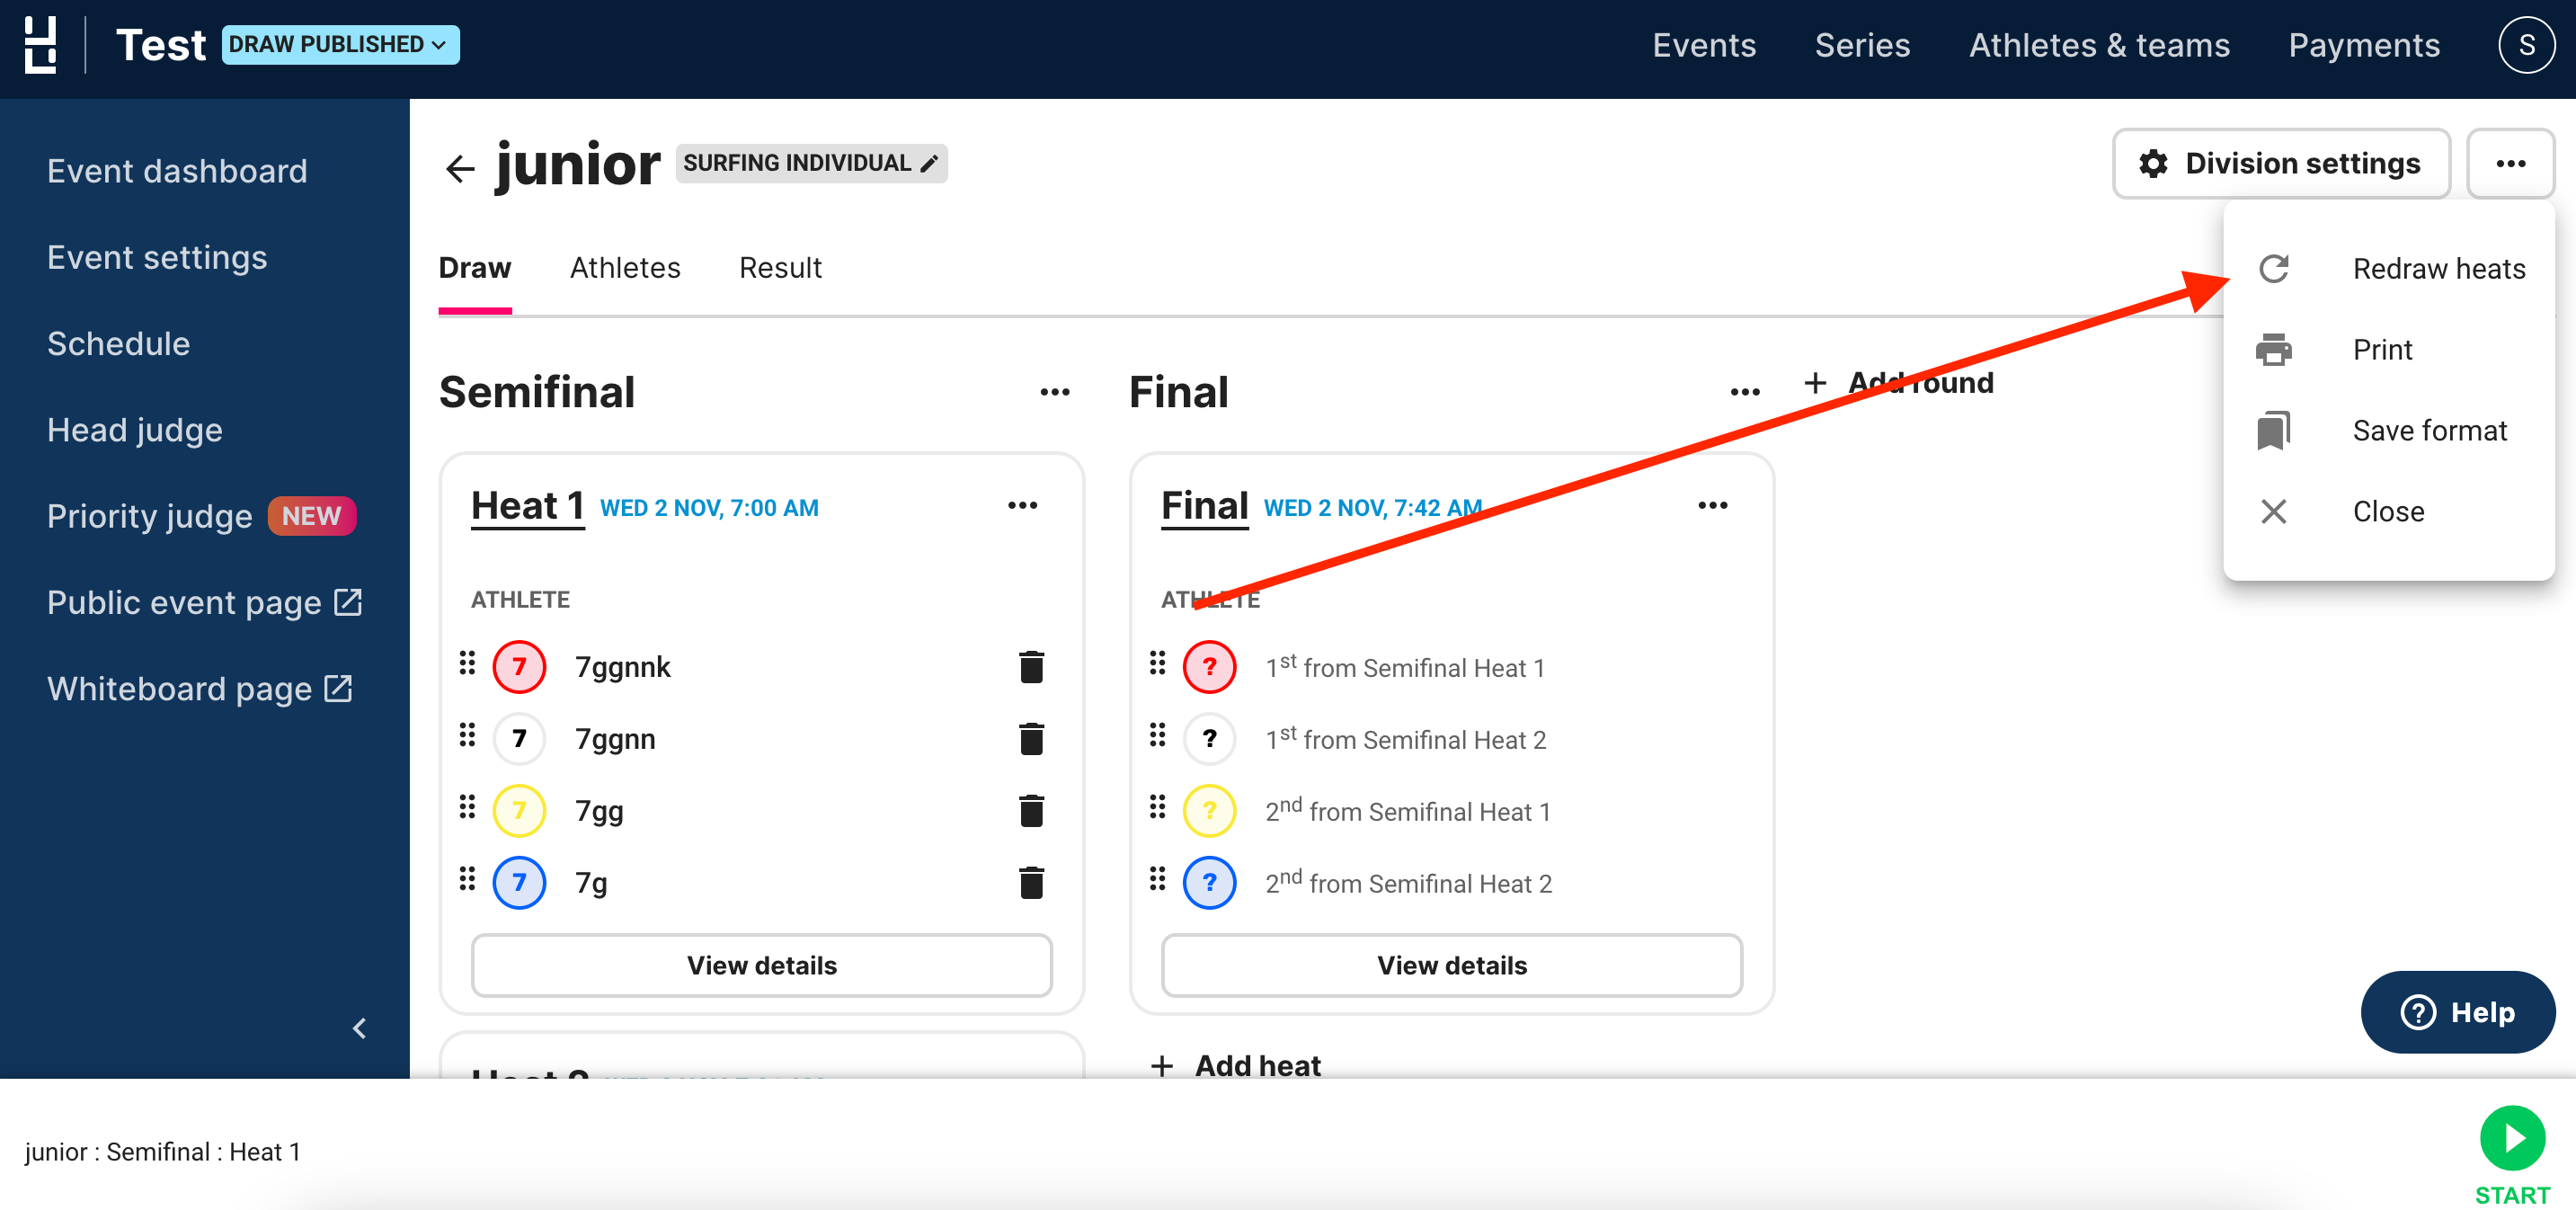This screenshot has width=2576, height=1210.
Task: Switch to the Draw tab
Action: [x=475, y=268]
